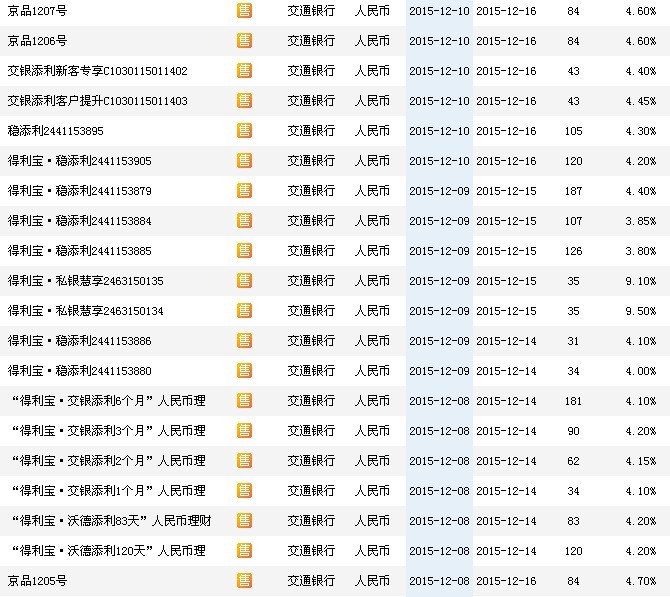Click the 售 icon beside 稳添利2441153886

pos(244,341)
